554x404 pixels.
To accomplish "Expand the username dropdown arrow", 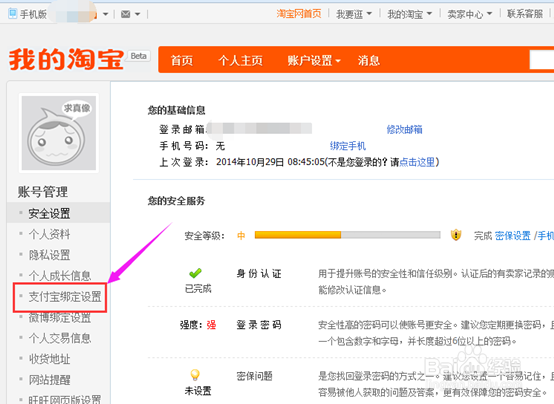I will (x=105, y=14).
